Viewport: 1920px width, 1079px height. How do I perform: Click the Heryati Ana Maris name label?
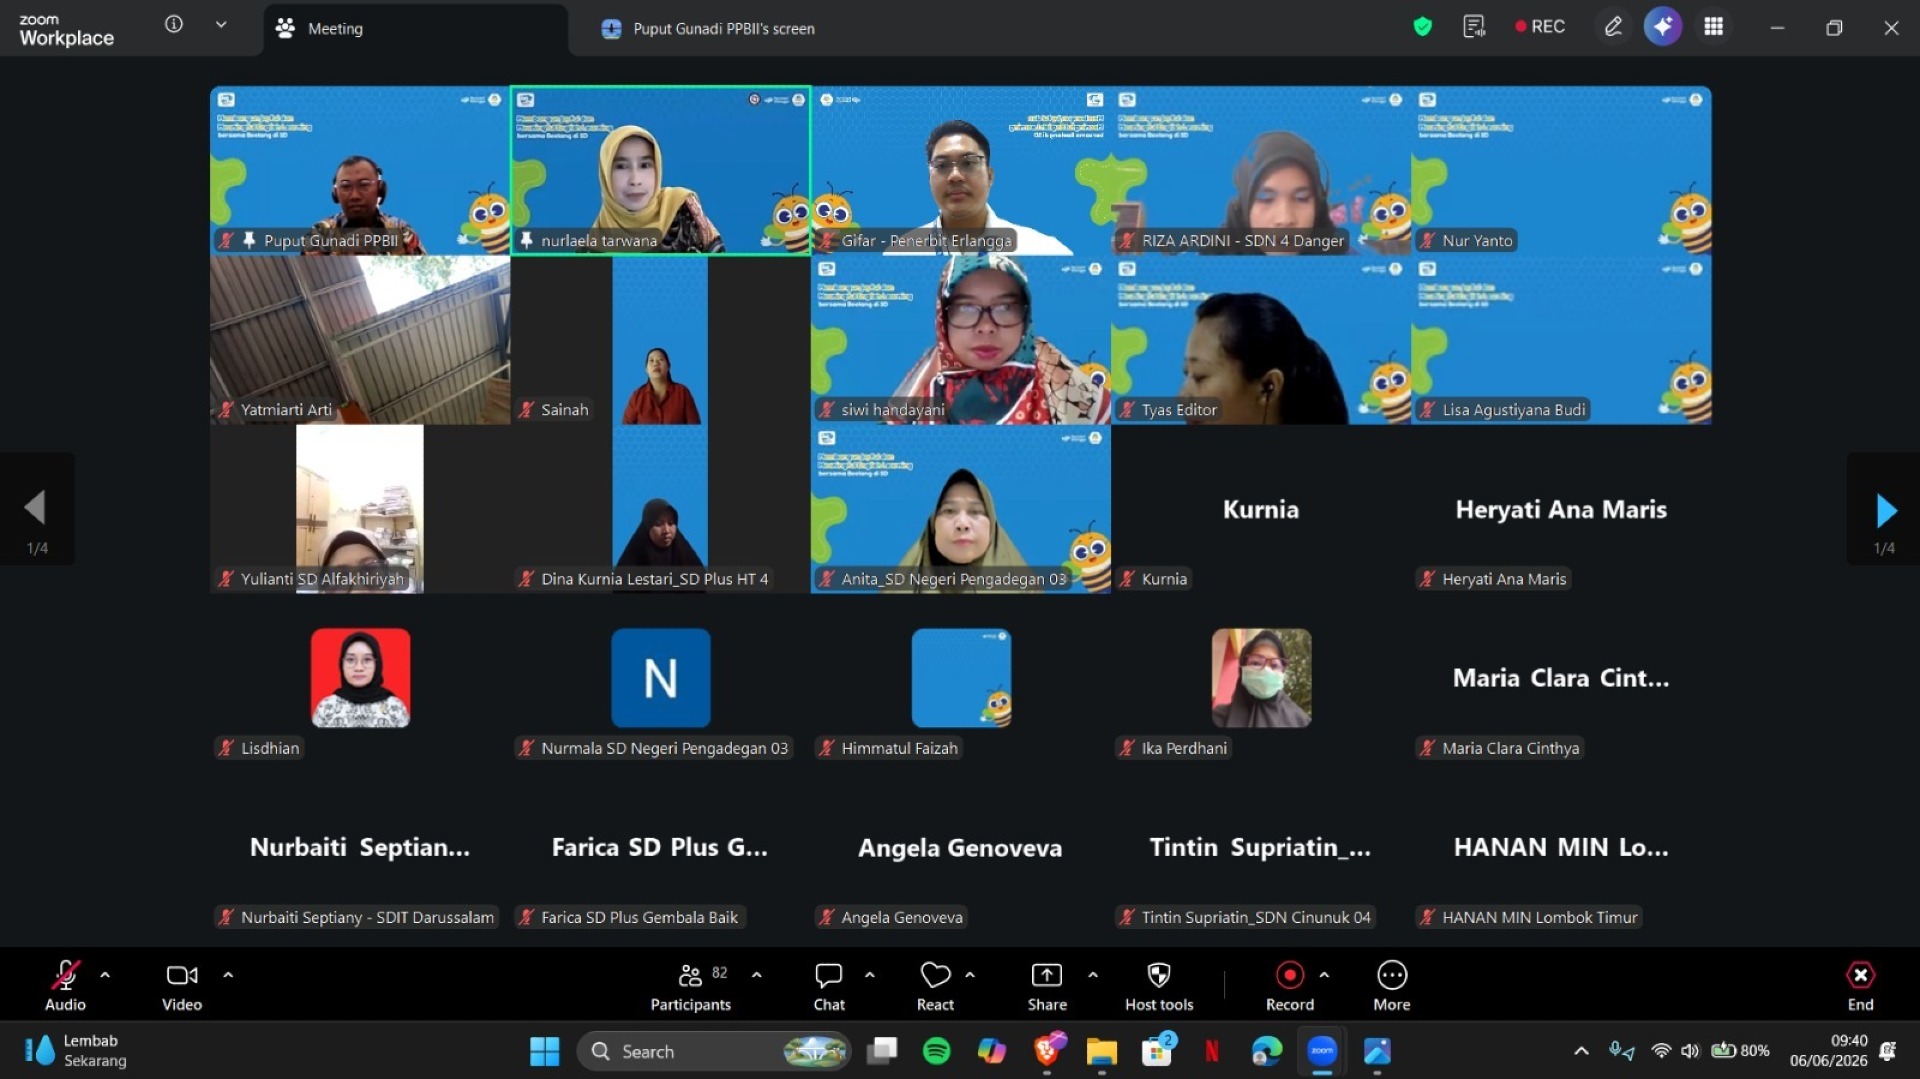coord(1494,579)
